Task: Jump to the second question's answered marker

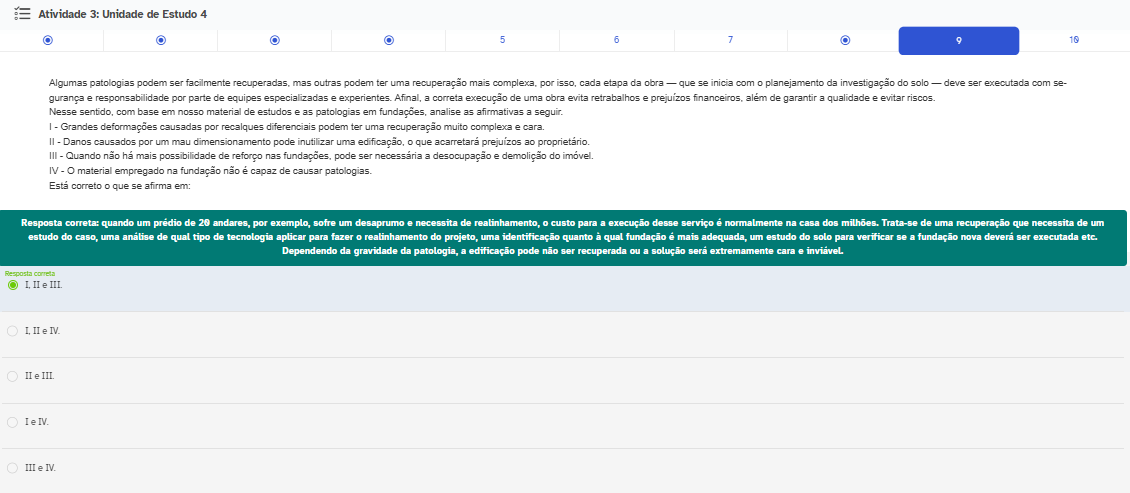Action: click(x=161, y=40)
